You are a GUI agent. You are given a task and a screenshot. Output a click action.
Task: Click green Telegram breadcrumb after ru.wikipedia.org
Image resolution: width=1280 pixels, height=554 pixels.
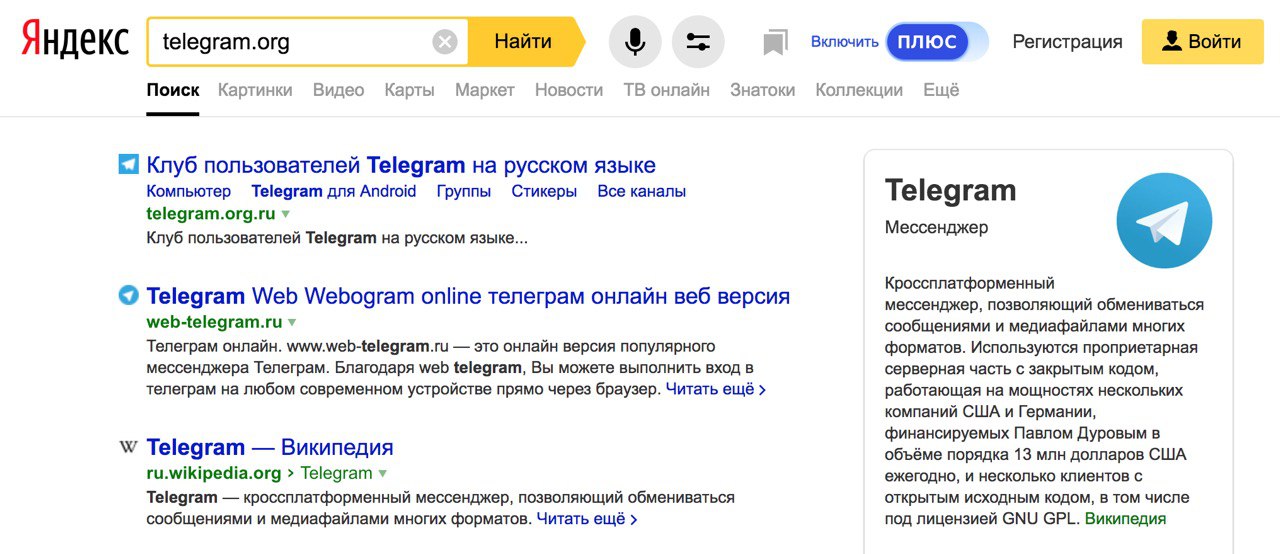point(336,473)
